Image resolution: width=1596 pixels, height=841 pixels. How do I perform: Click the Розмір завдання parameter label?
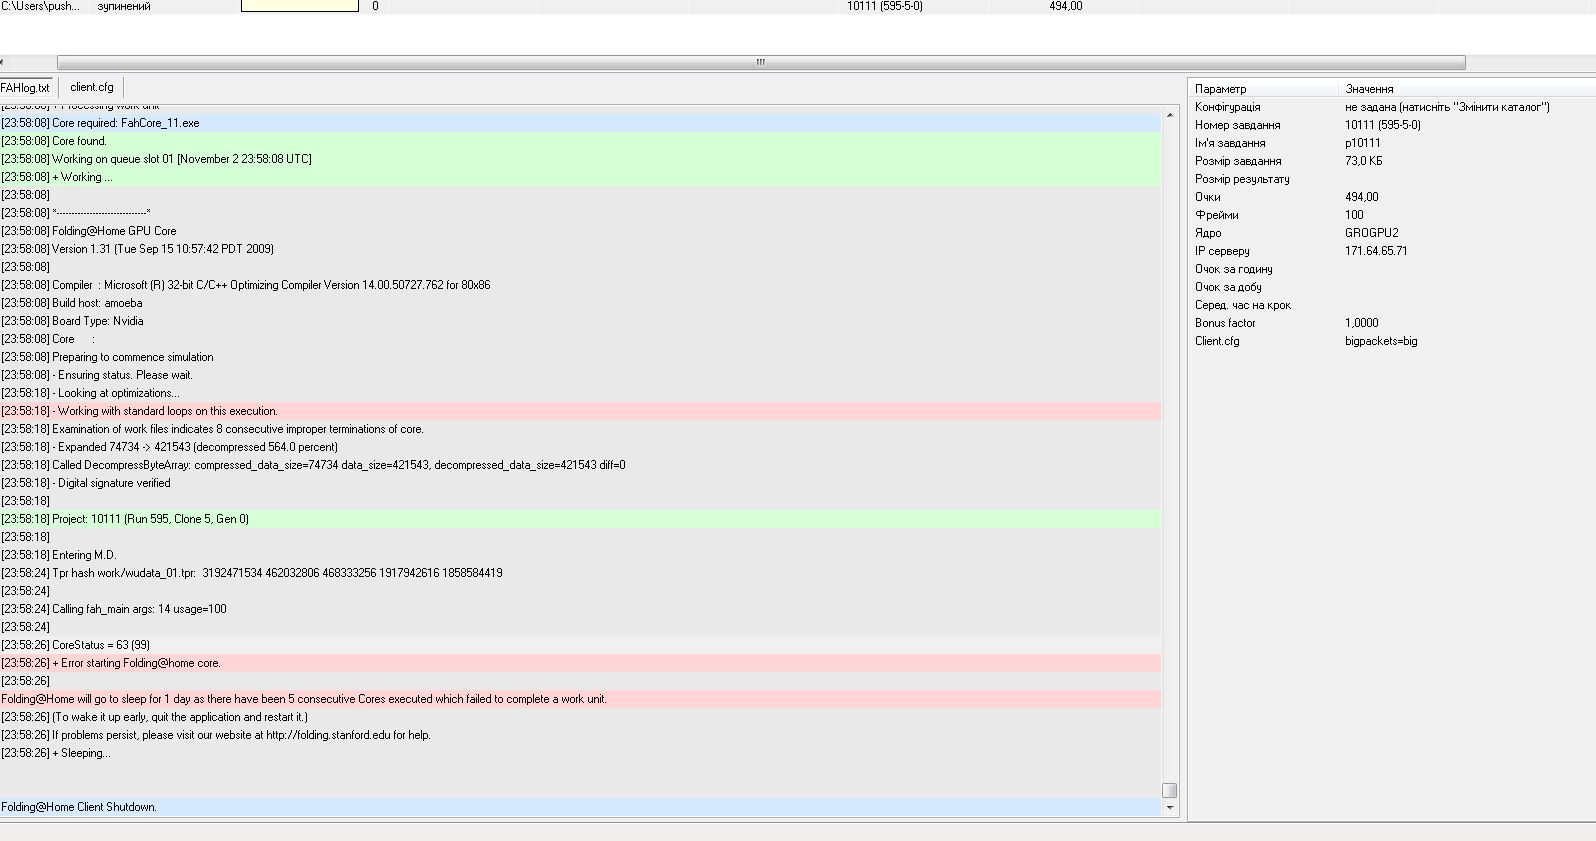tap(1238, 161)
